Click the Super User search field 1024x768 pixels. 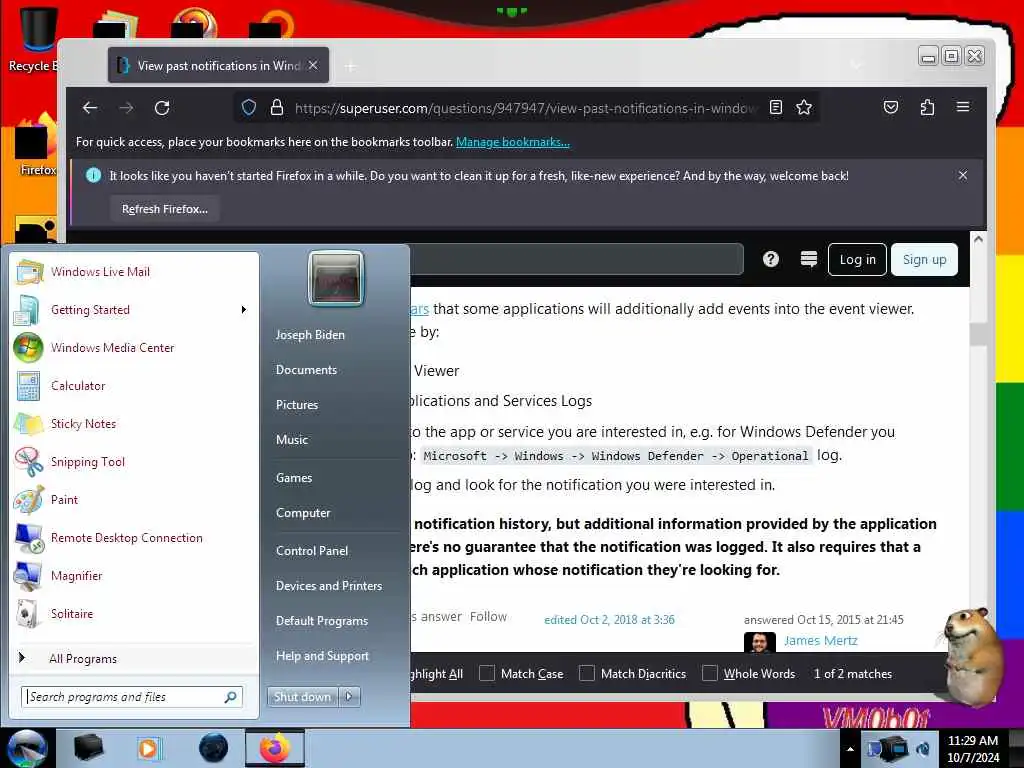pos(577,259)
